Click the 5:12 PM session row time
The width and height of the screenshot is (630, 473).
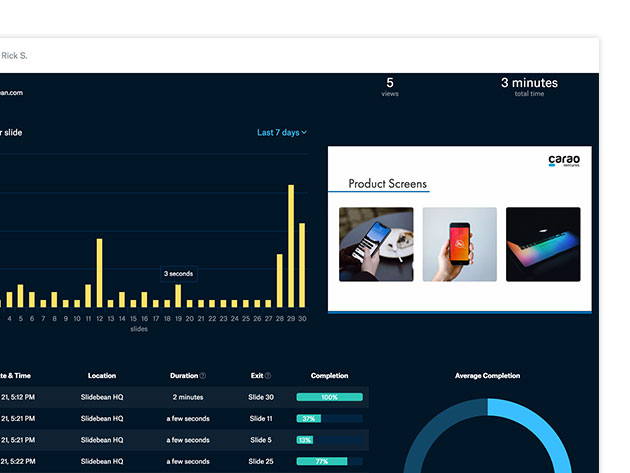tap(18, 397)
